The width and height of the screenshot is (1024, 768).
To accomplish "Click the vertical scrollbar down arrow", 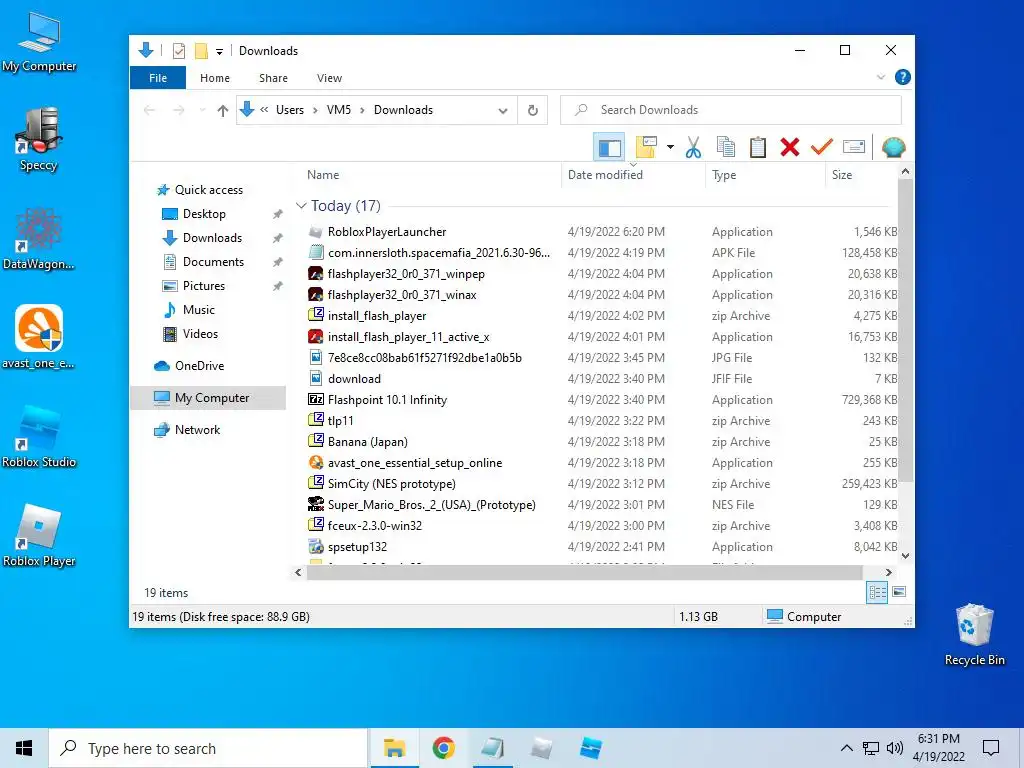I will point(905,556).
